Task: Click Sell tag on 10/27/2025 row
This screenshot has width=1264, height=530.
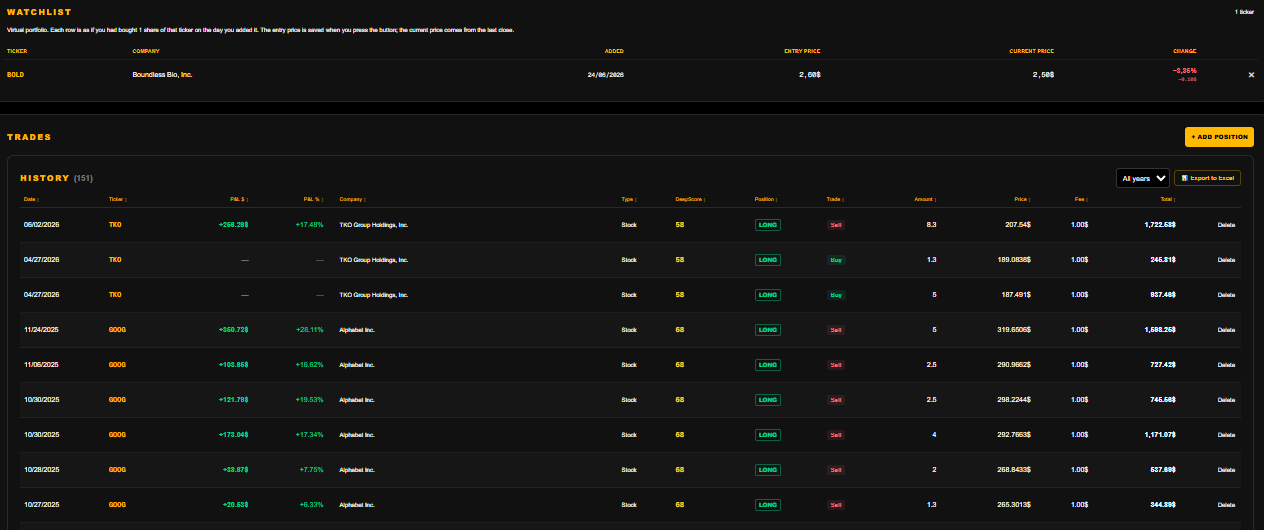Action: coord(836,505)
